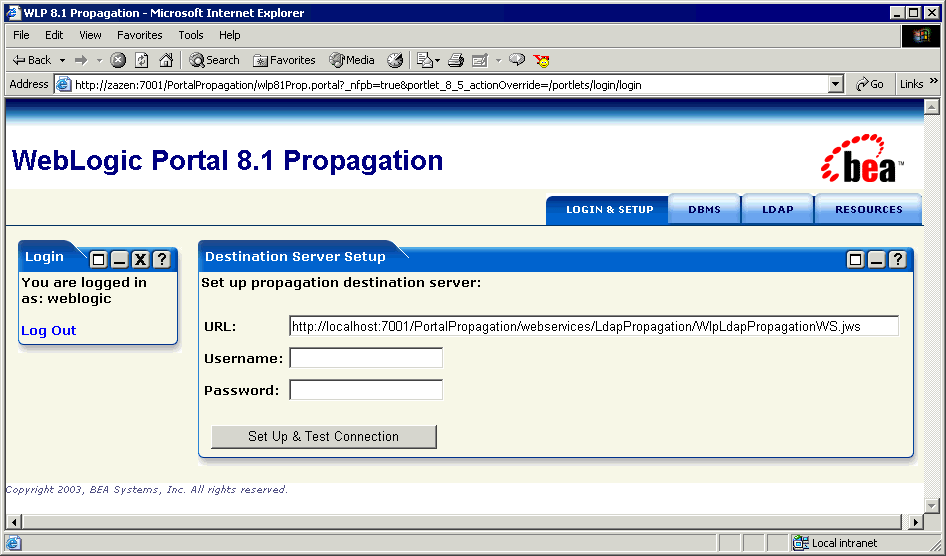
Task: Expand the Address bar dropdown arrow
Action: 836,84
